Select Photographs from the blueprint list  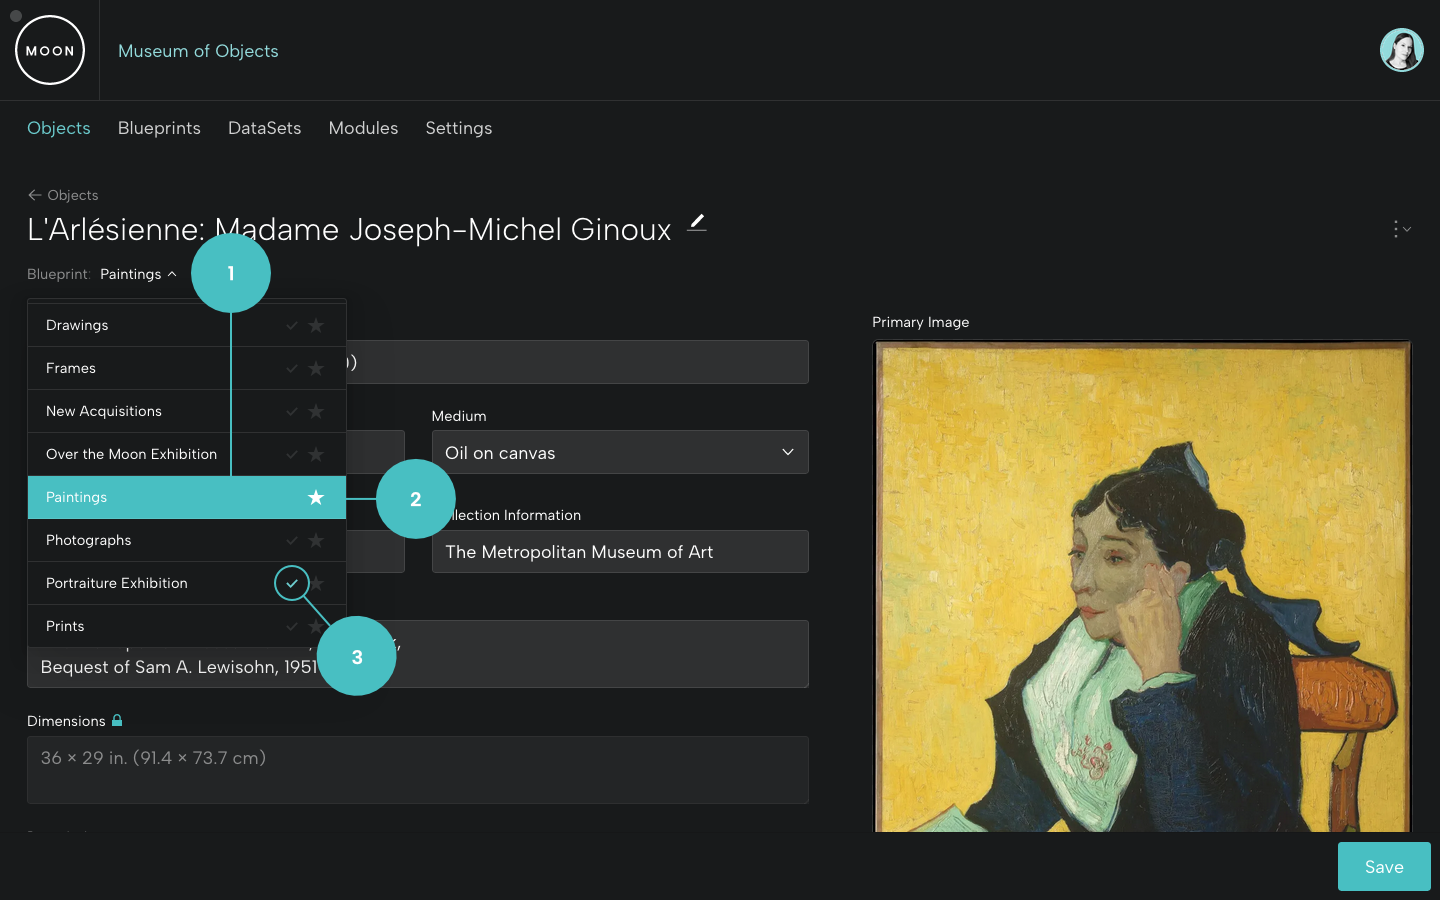pyautogui.click(x=187, y=540)
